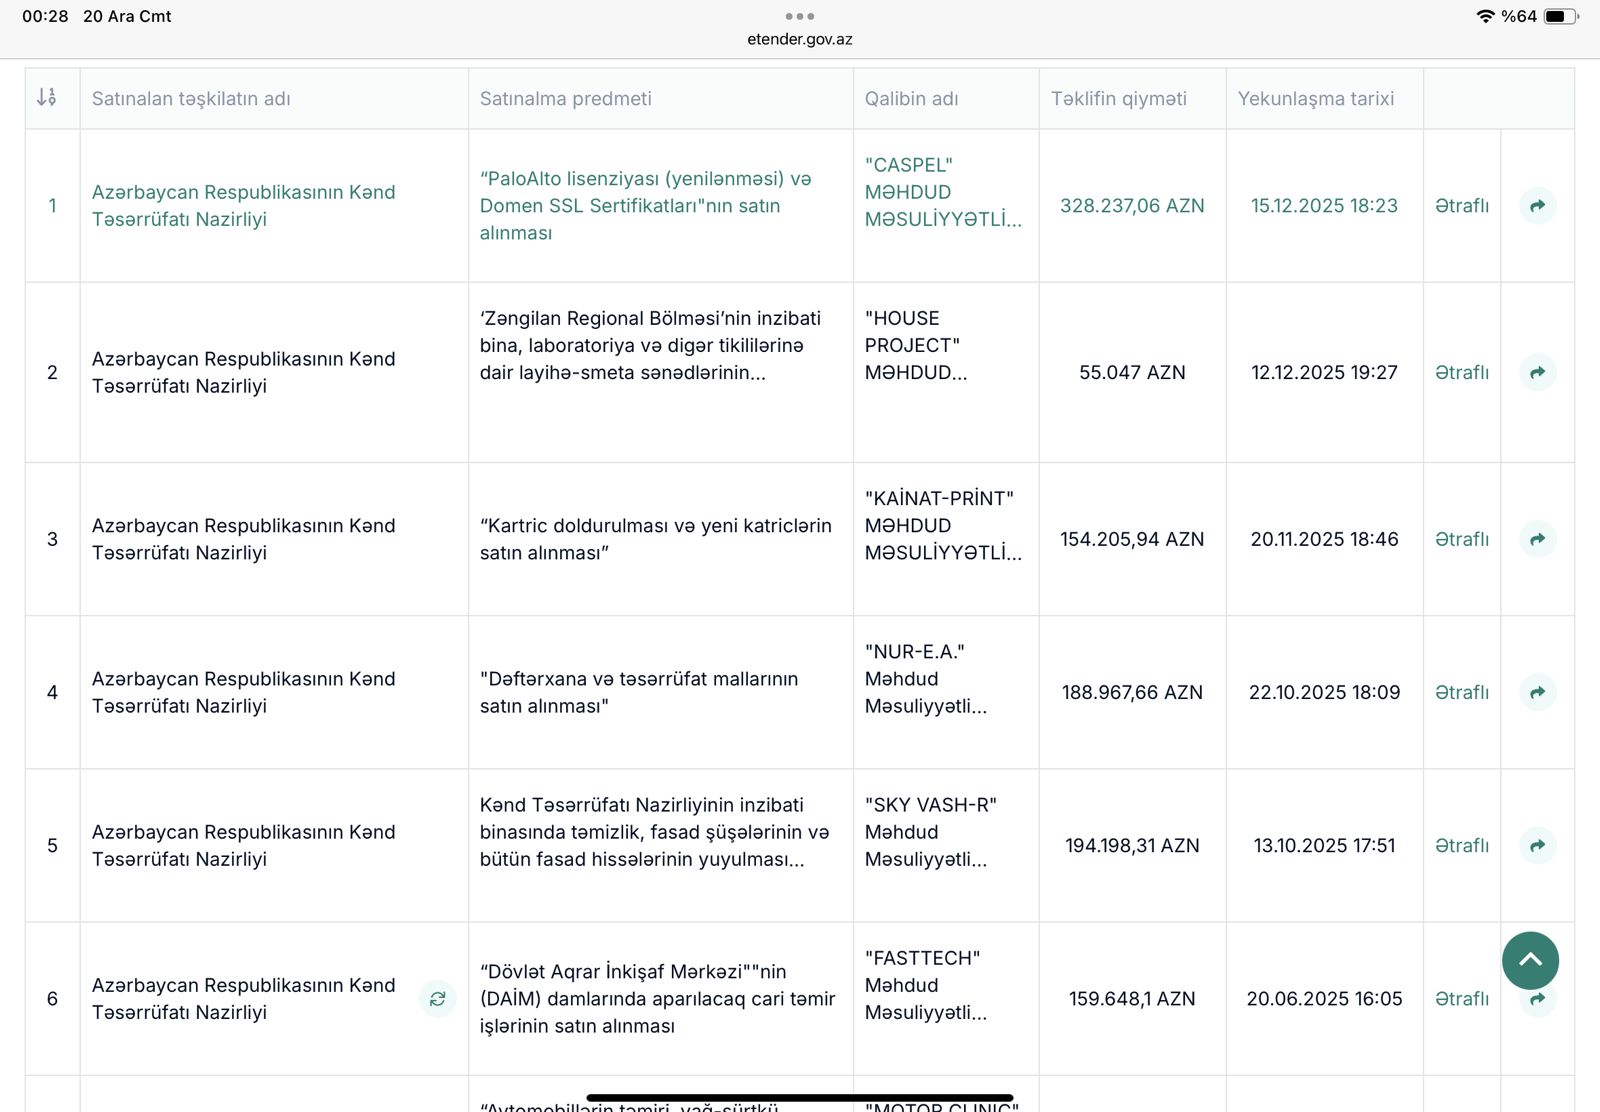Screen dimensions: 1600x1112
Task: Tap the three-dot menu above the URL
Action: click(x=799, y=16)
